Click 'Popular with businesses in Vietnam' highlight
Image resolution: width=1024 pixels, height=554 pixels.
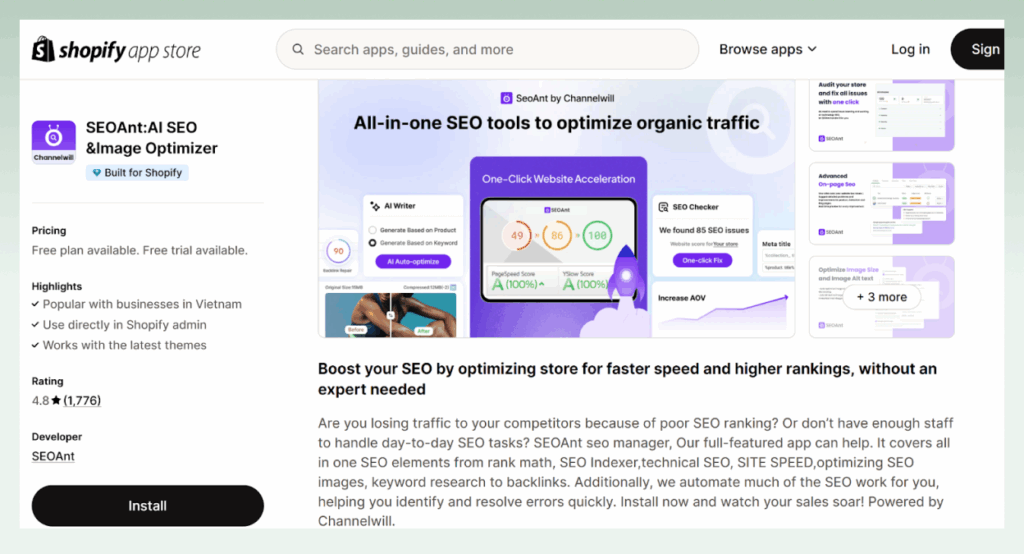tap(142, 304)
